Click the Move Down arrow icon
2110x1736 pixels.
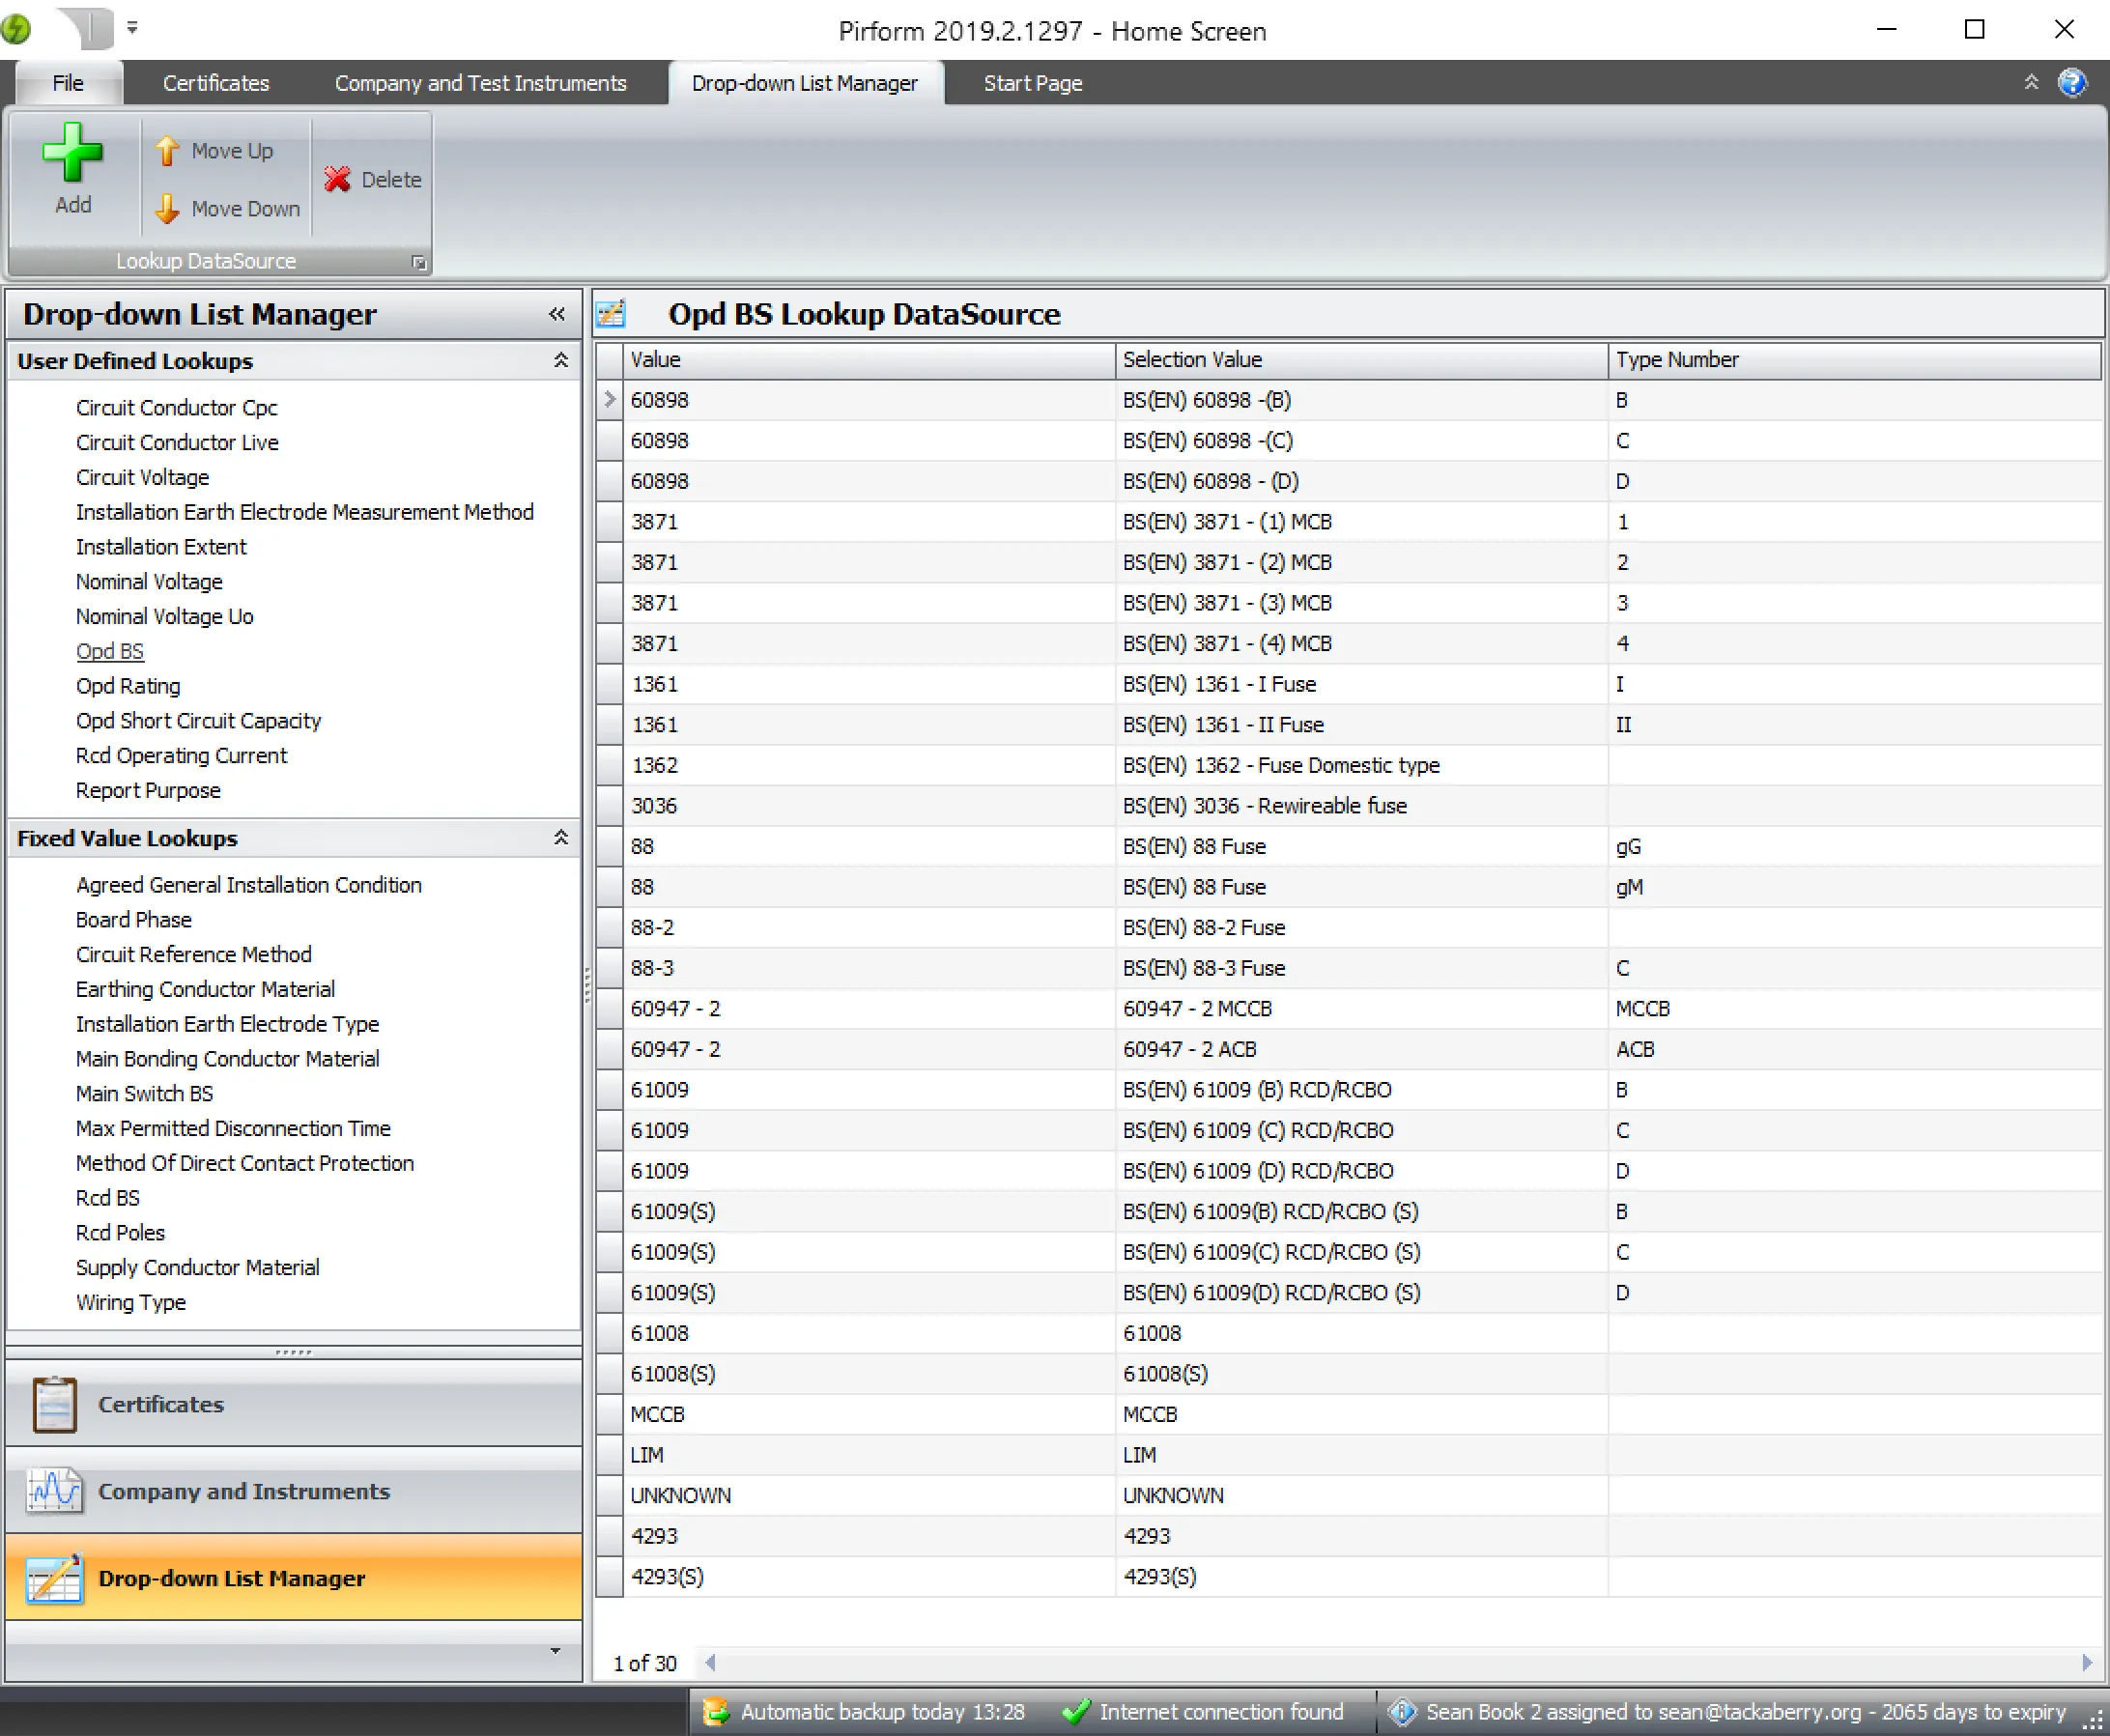tap(168, 209)
